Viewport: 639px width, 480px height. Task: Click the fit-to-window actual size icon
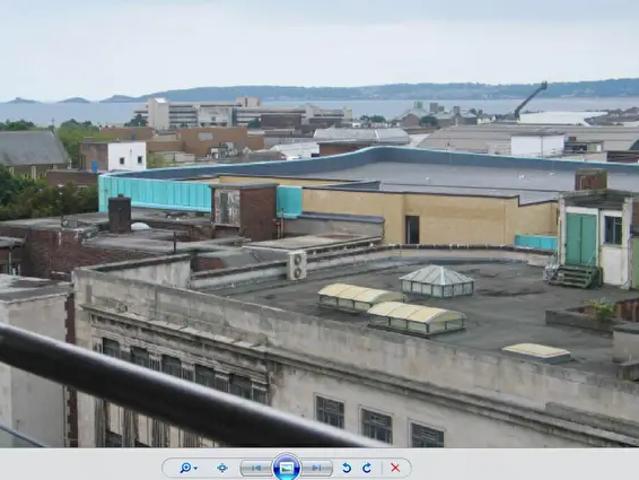tap(222, 468)
